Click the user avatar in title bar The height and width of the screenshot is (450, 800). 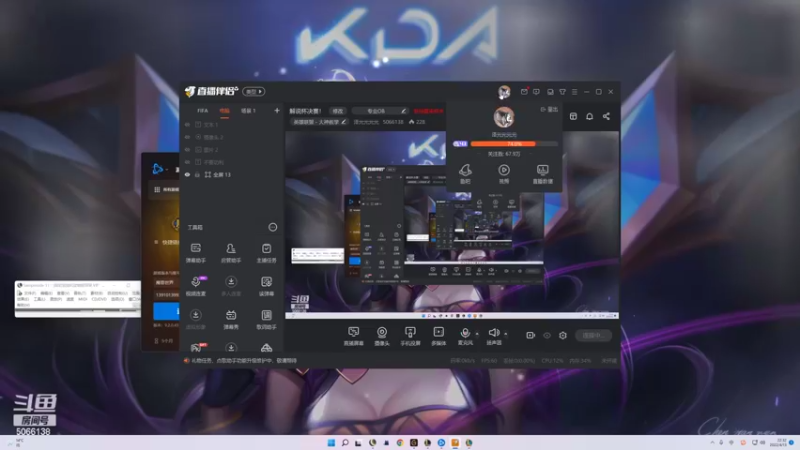(504, 92)
